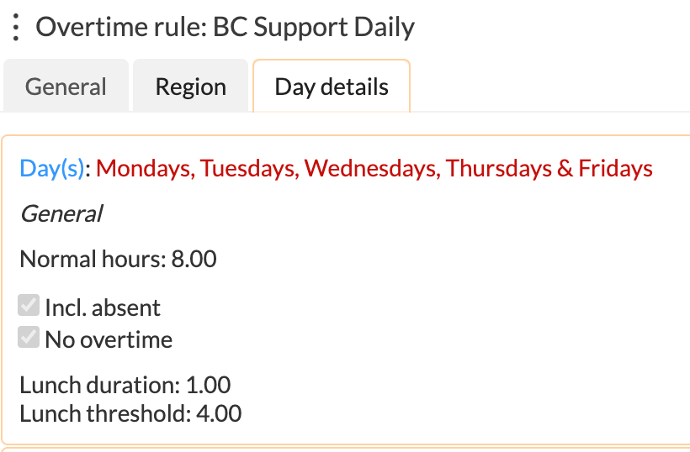
Task: Click the Lunch duration 1.00 line
Action: (x=125, y=385)
